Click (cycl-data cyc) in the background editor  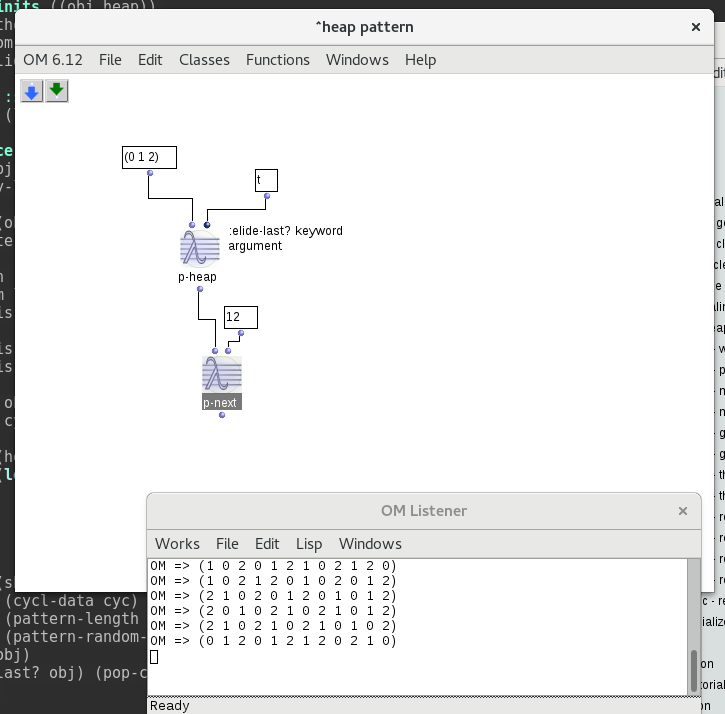[x=71, y=601]
